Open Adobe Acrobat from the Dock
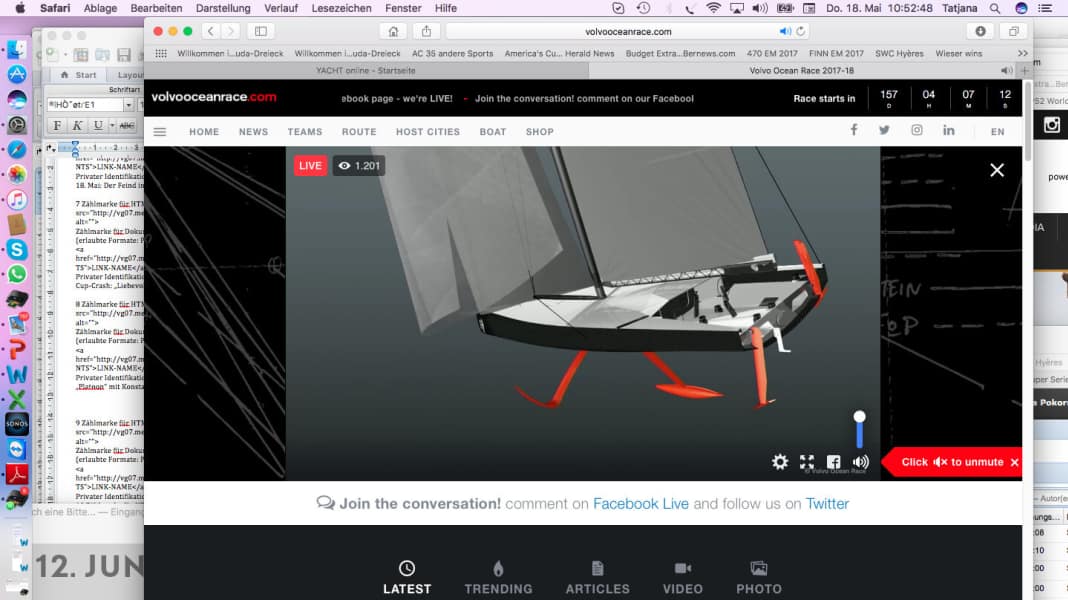This screenshot has height=600, width=1068. [x=16, y=474]
